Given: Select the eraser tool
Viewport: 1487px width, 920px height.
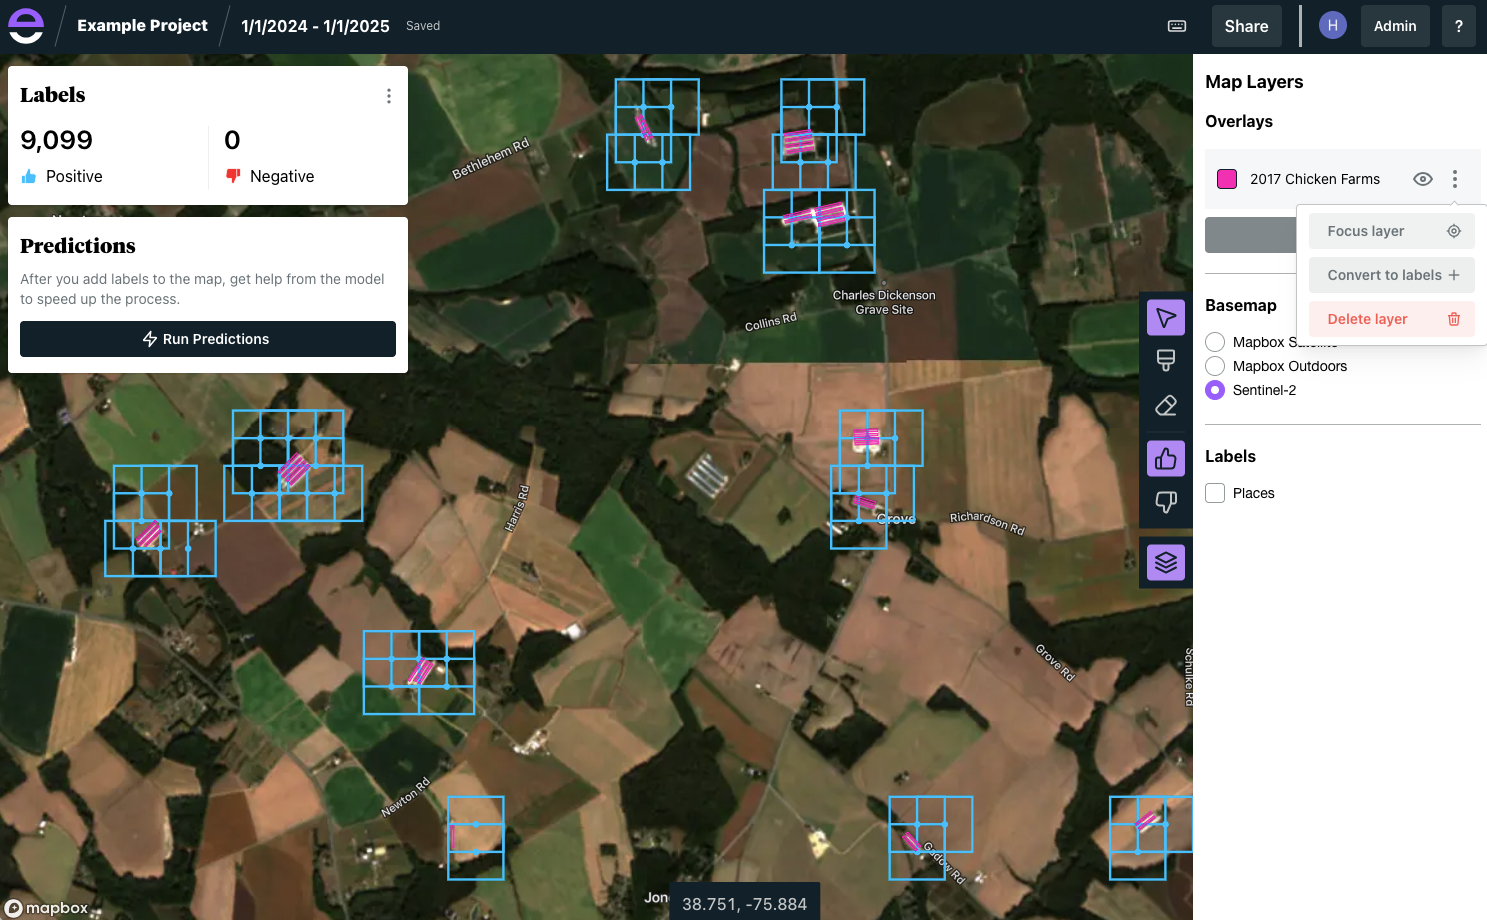Looking at the screenshot, I should pos(1165,405).
